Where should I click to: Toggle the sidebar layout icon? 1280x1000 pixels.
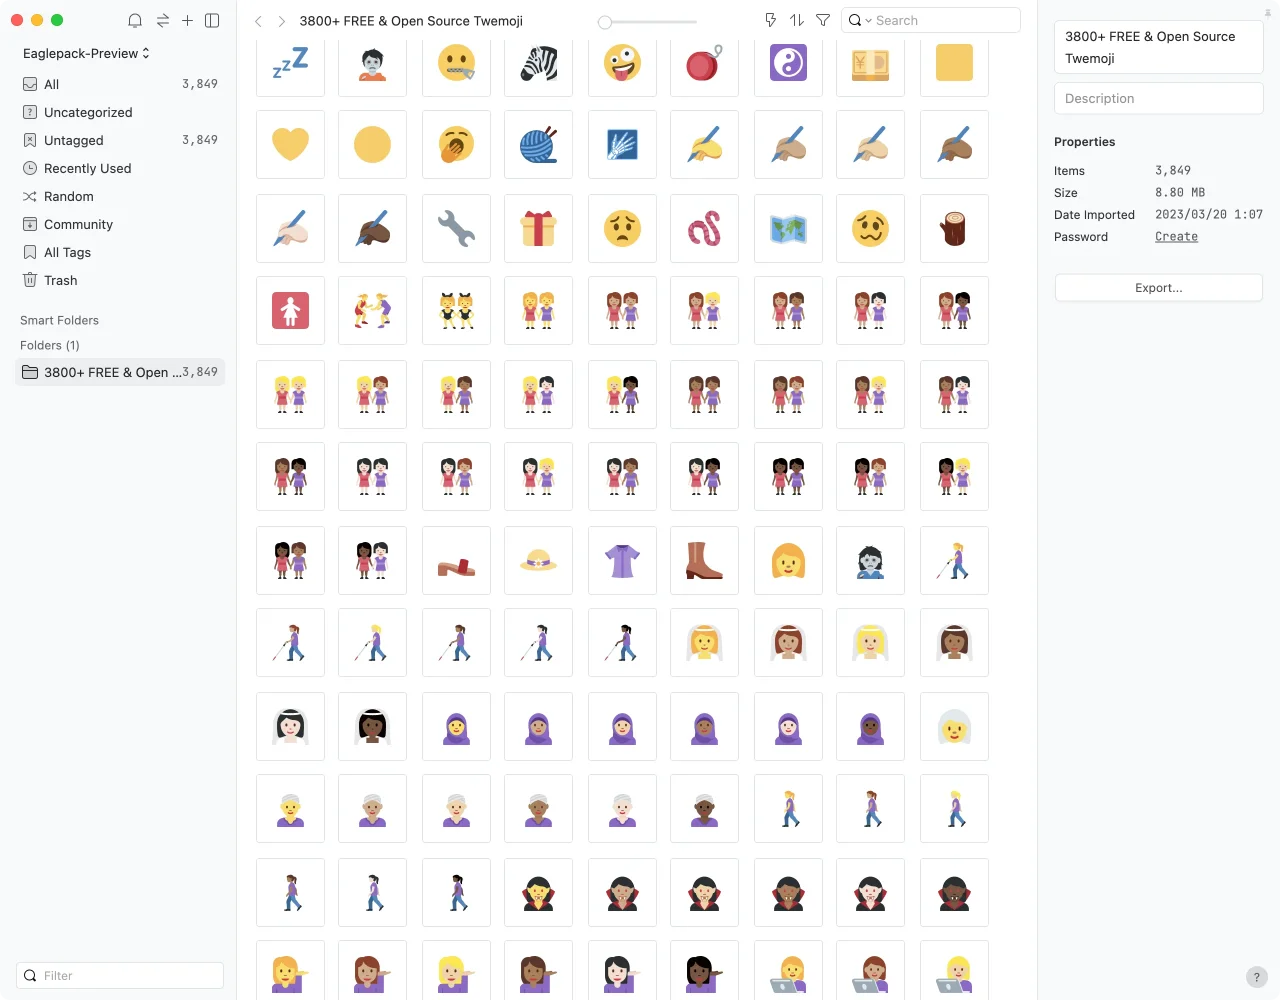click(x=212, y=20)
